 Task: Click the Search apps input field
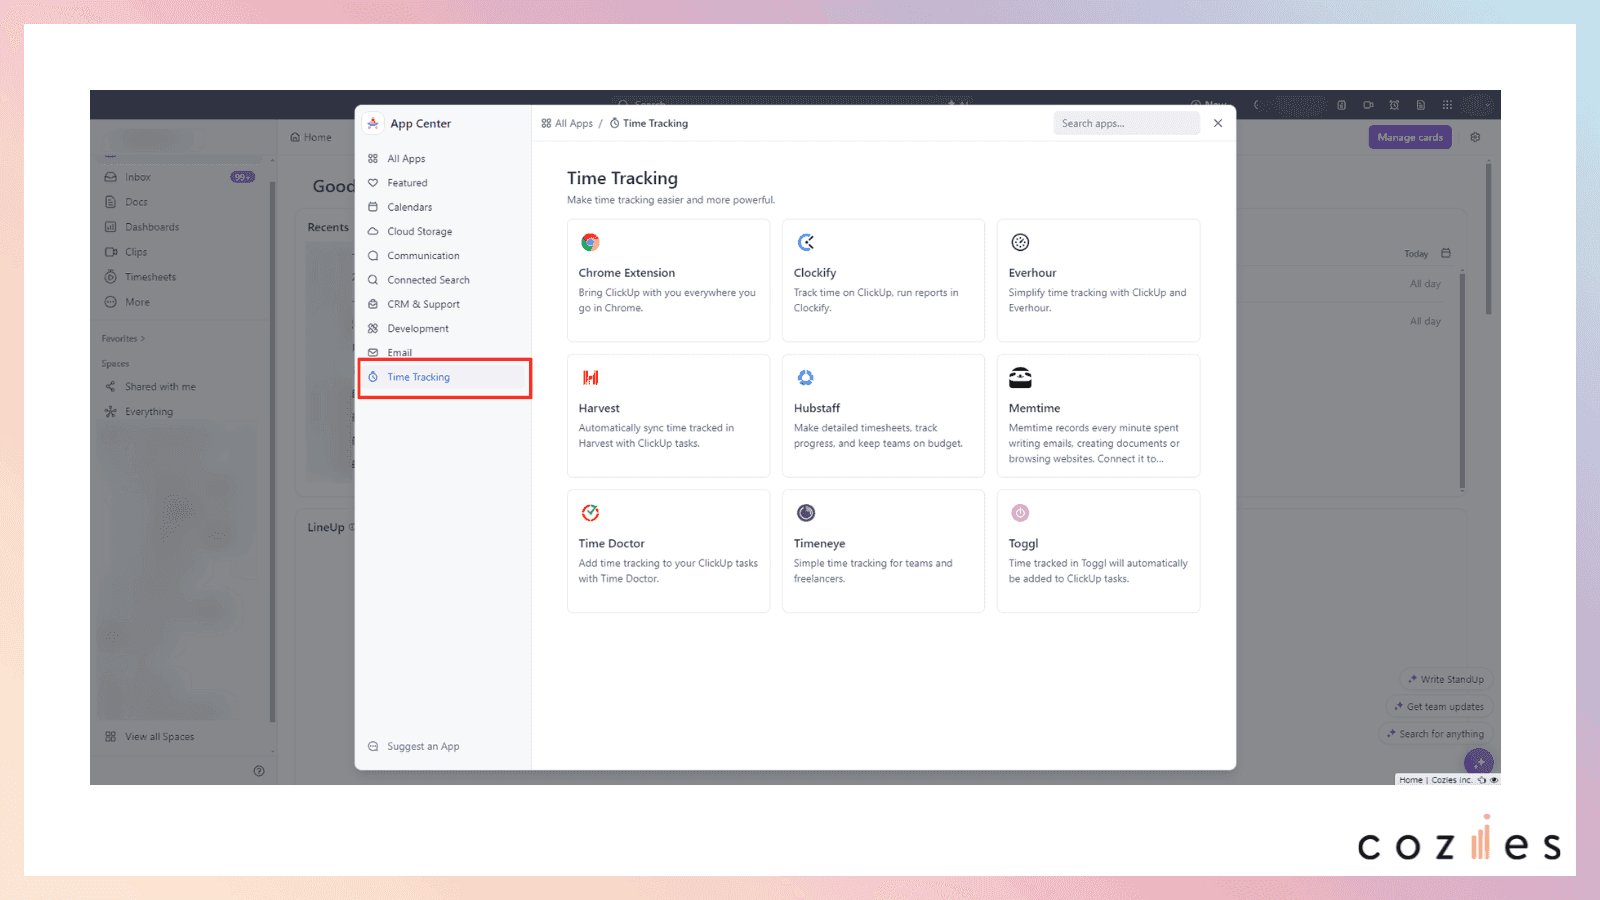tap(1126, 123)
